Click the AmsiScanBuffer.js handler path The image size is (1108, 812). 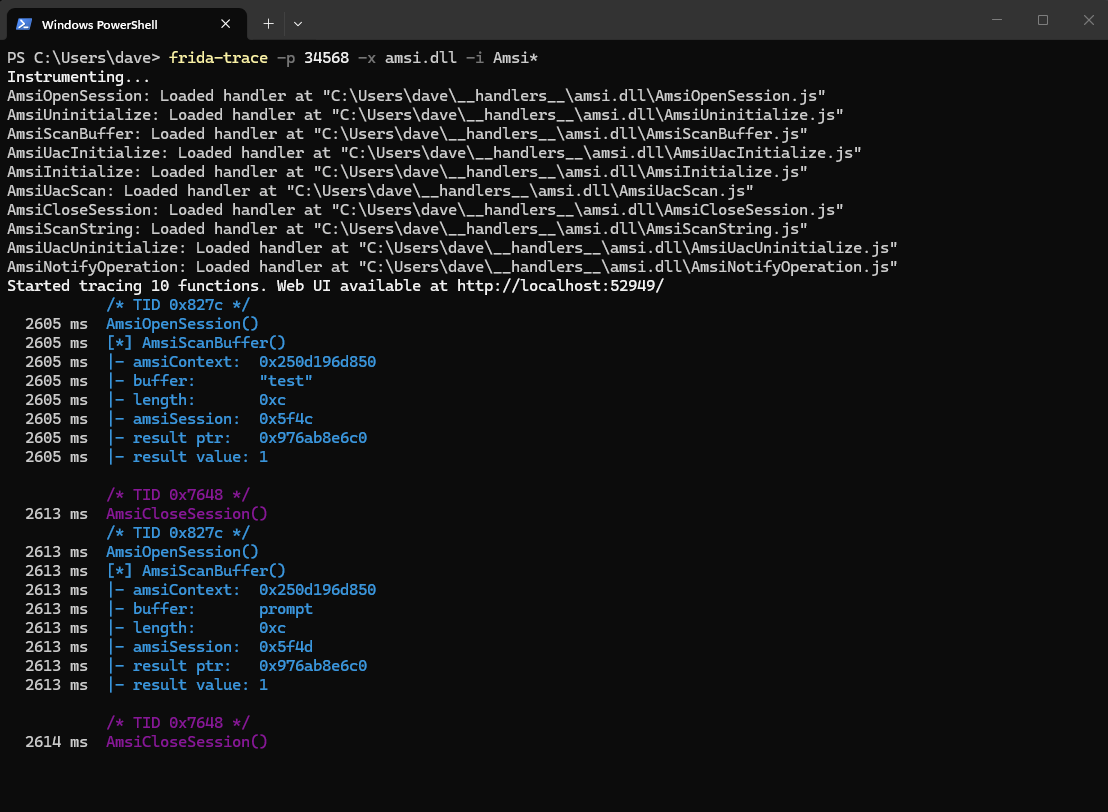coord(560,134)
